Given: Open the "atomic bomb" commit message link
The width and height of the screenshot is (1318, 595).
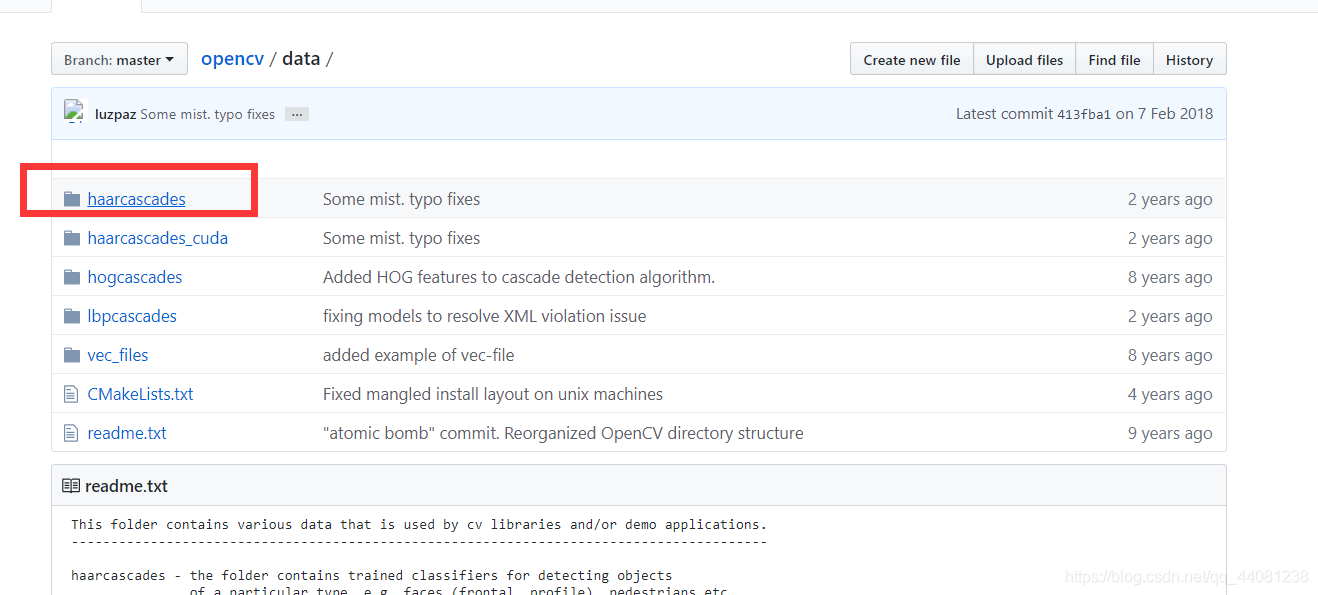Looking at the screenshot, I should (x=563, y=433).
